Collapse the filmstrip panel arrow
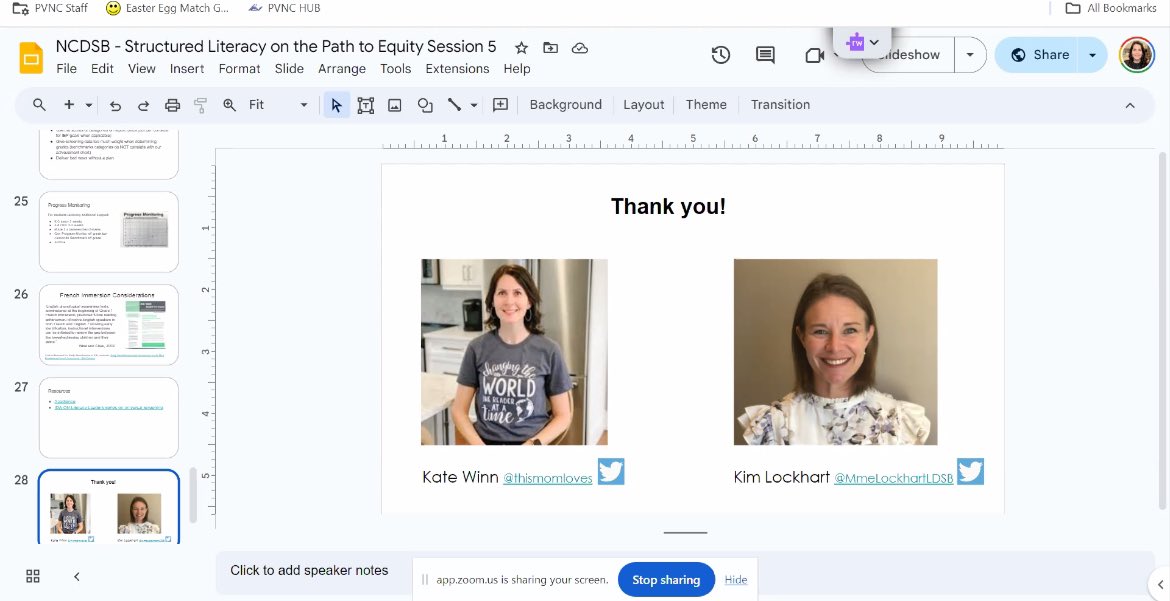Image resolution: width=1170 pixels, height=601 pixels. [76, 576]
